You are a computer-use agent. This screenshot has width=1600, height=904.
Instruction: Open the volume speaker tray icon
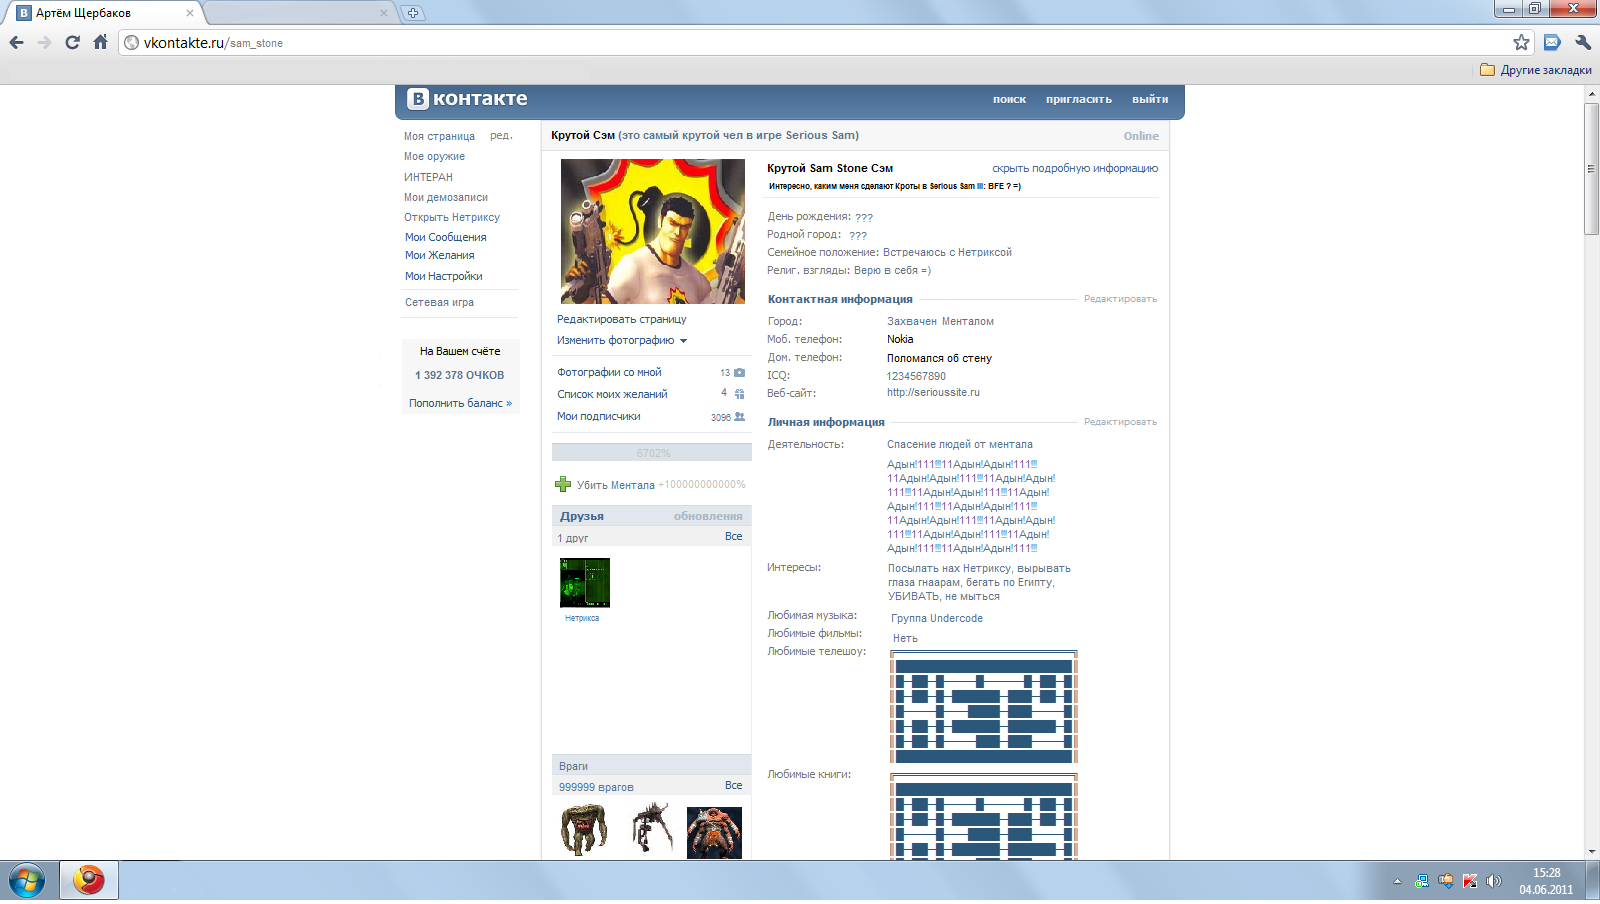pos(1494,881)
